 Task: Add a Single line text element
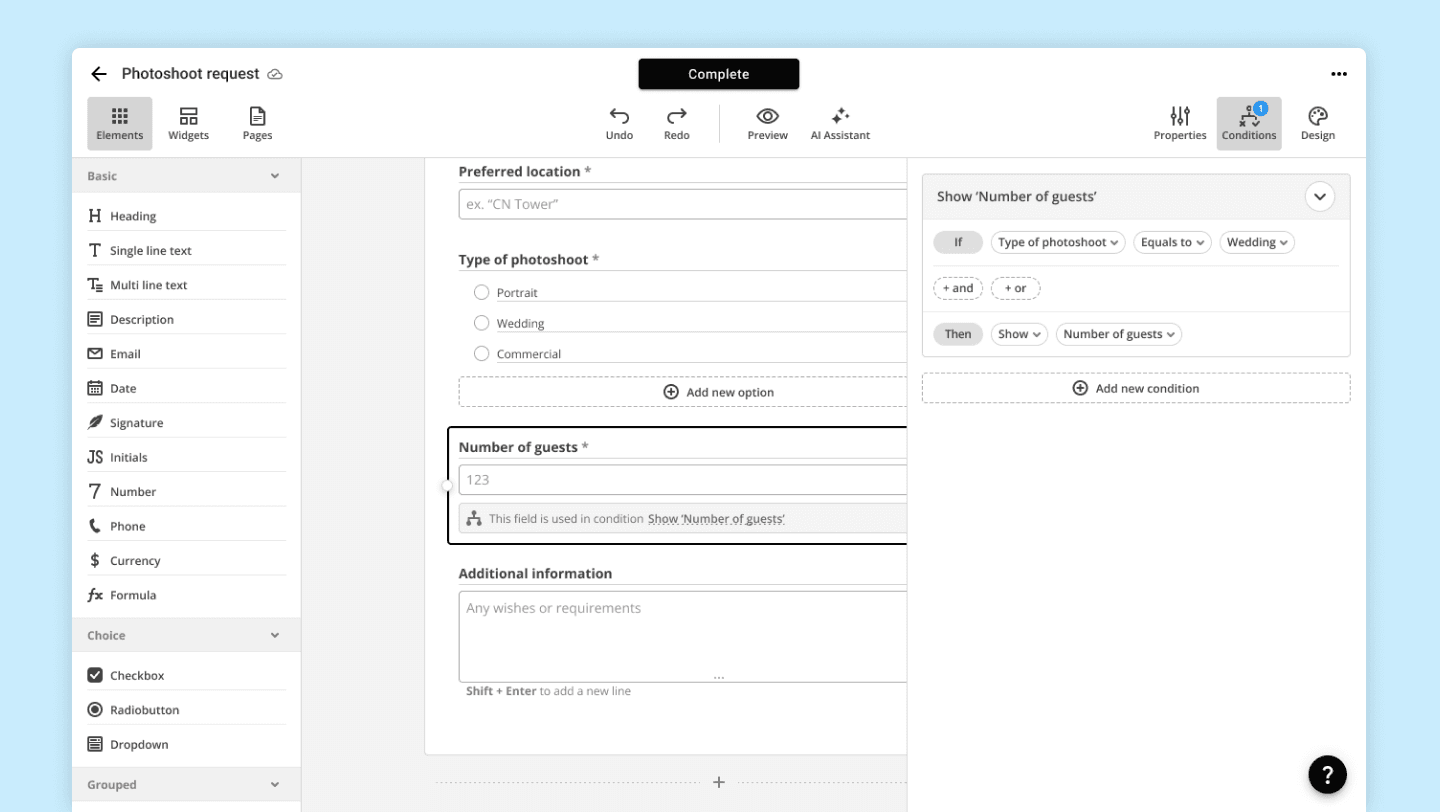pyautogui.click(x=187, y=251)
